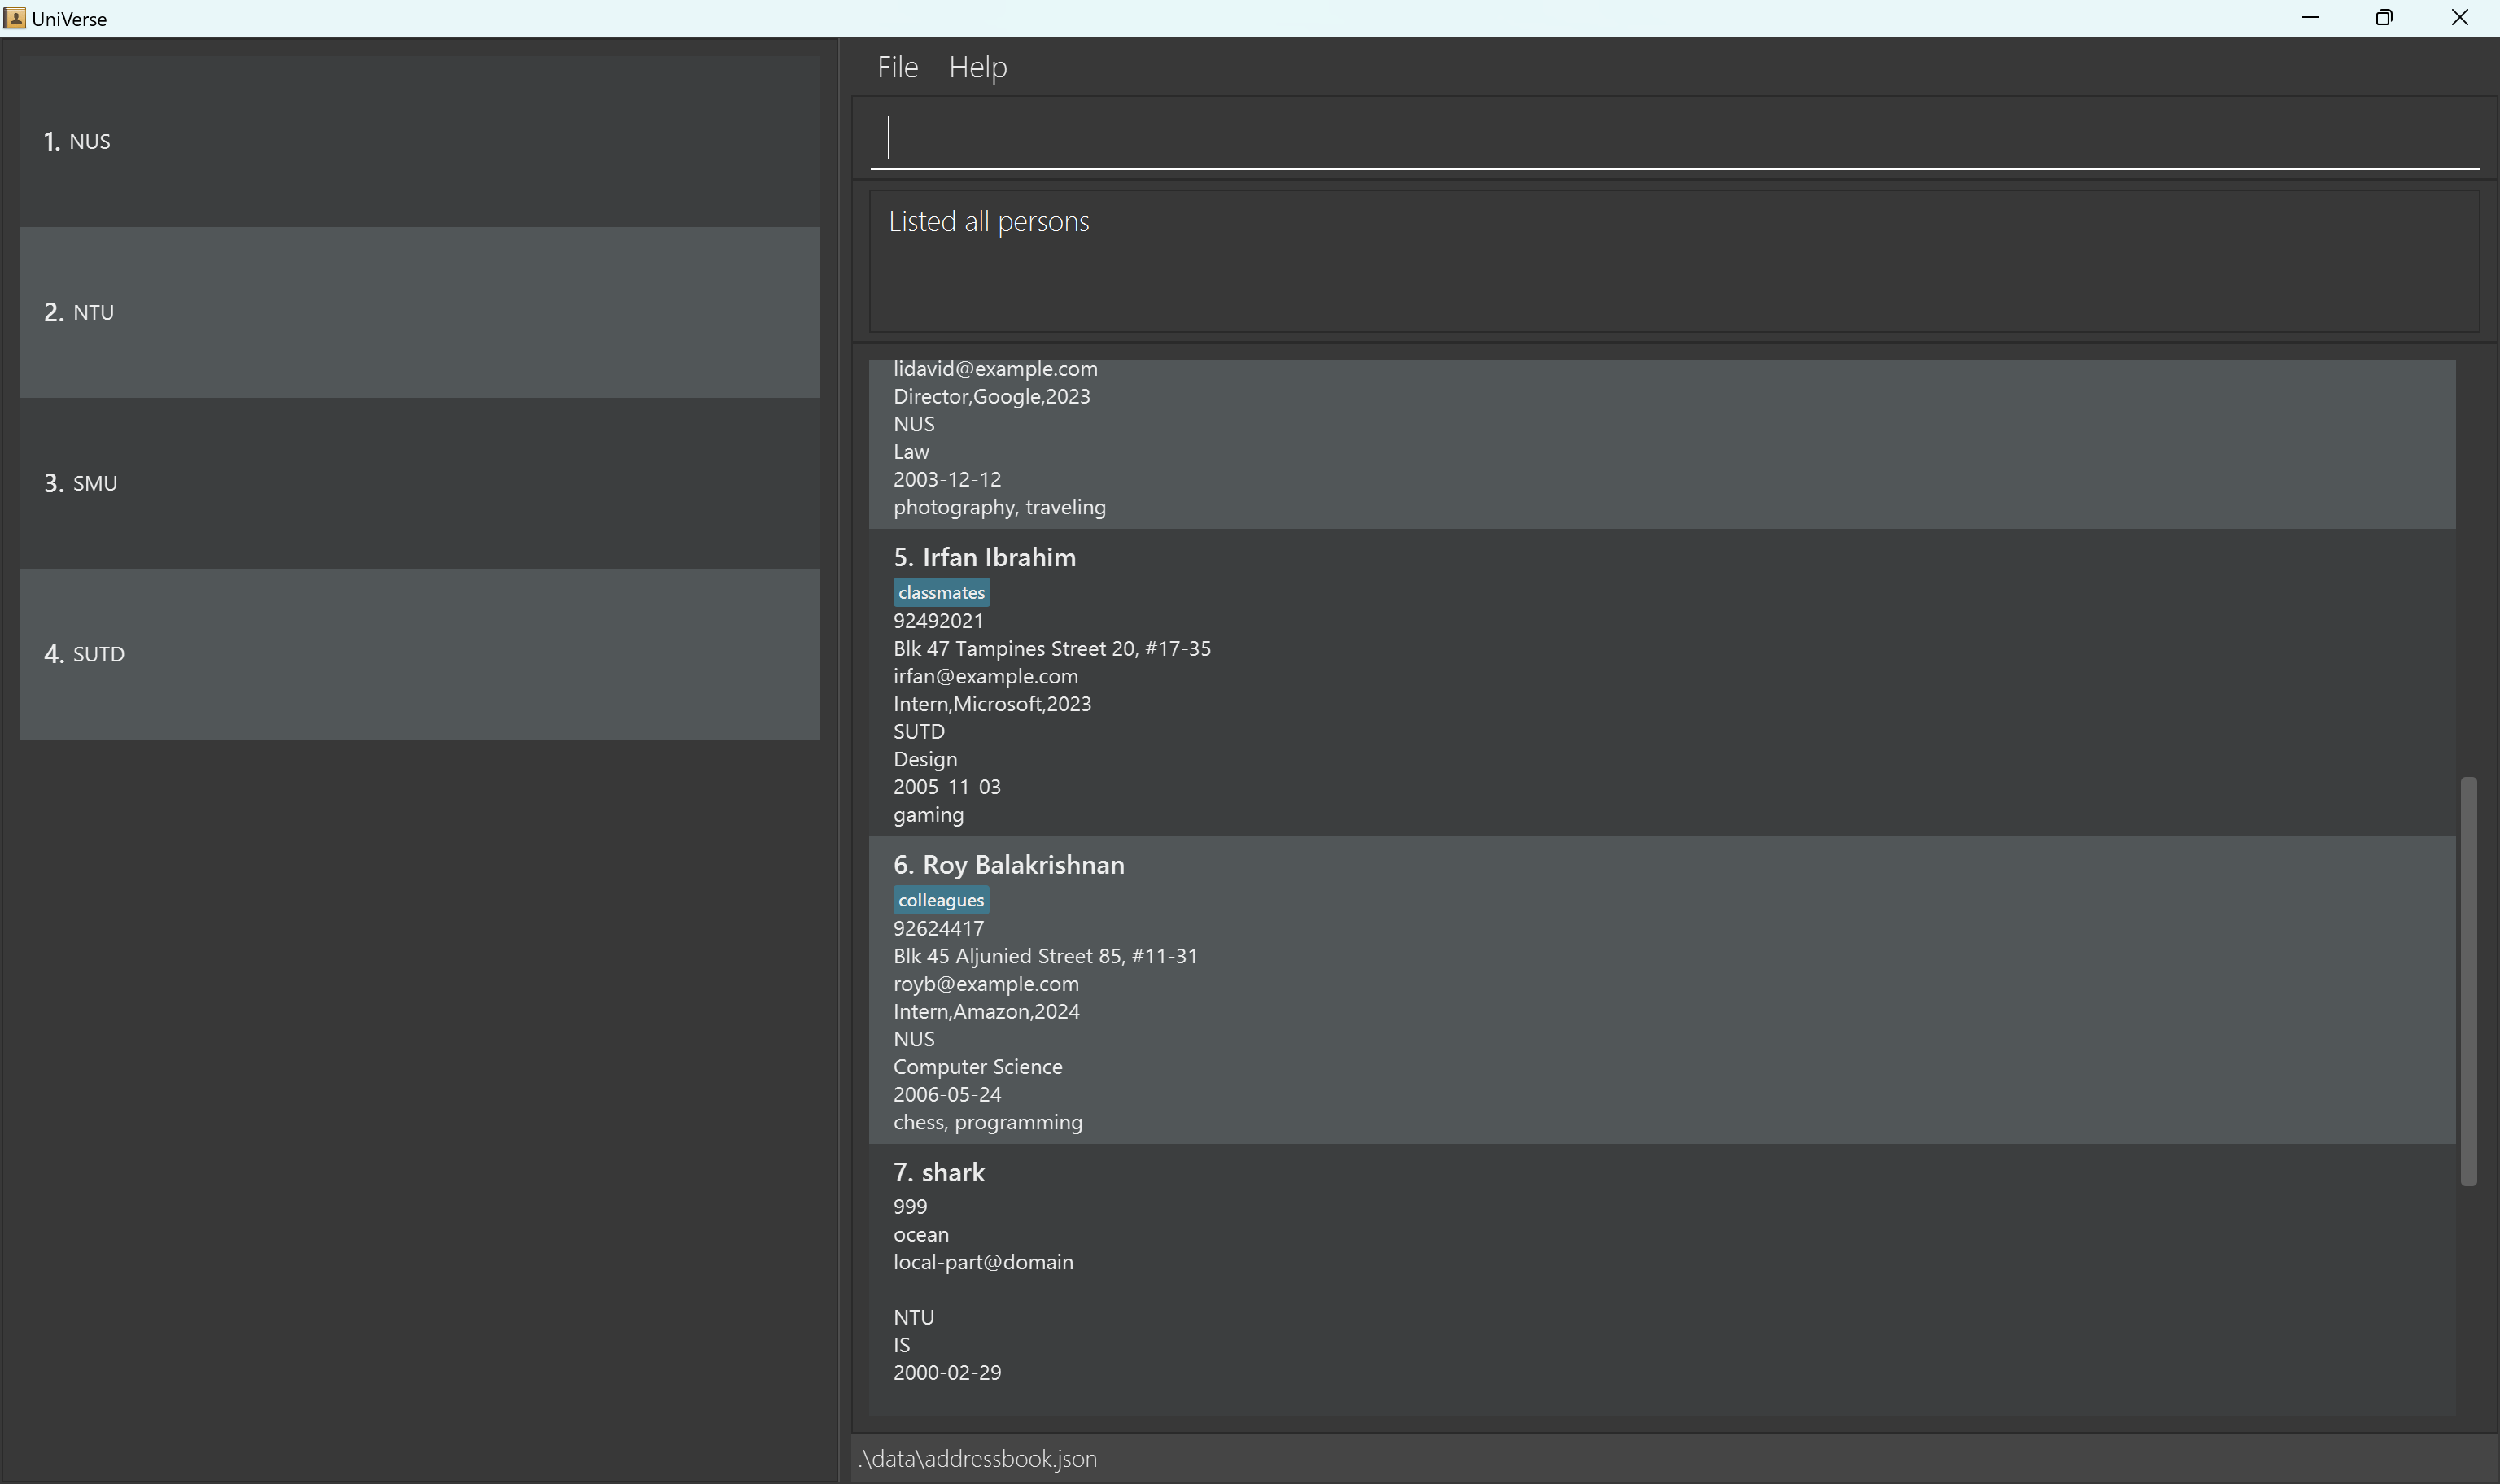The image size is (2500, 1484).
Task: Select the Roy Balakrishnan person card
Action: click(1660, 991)
